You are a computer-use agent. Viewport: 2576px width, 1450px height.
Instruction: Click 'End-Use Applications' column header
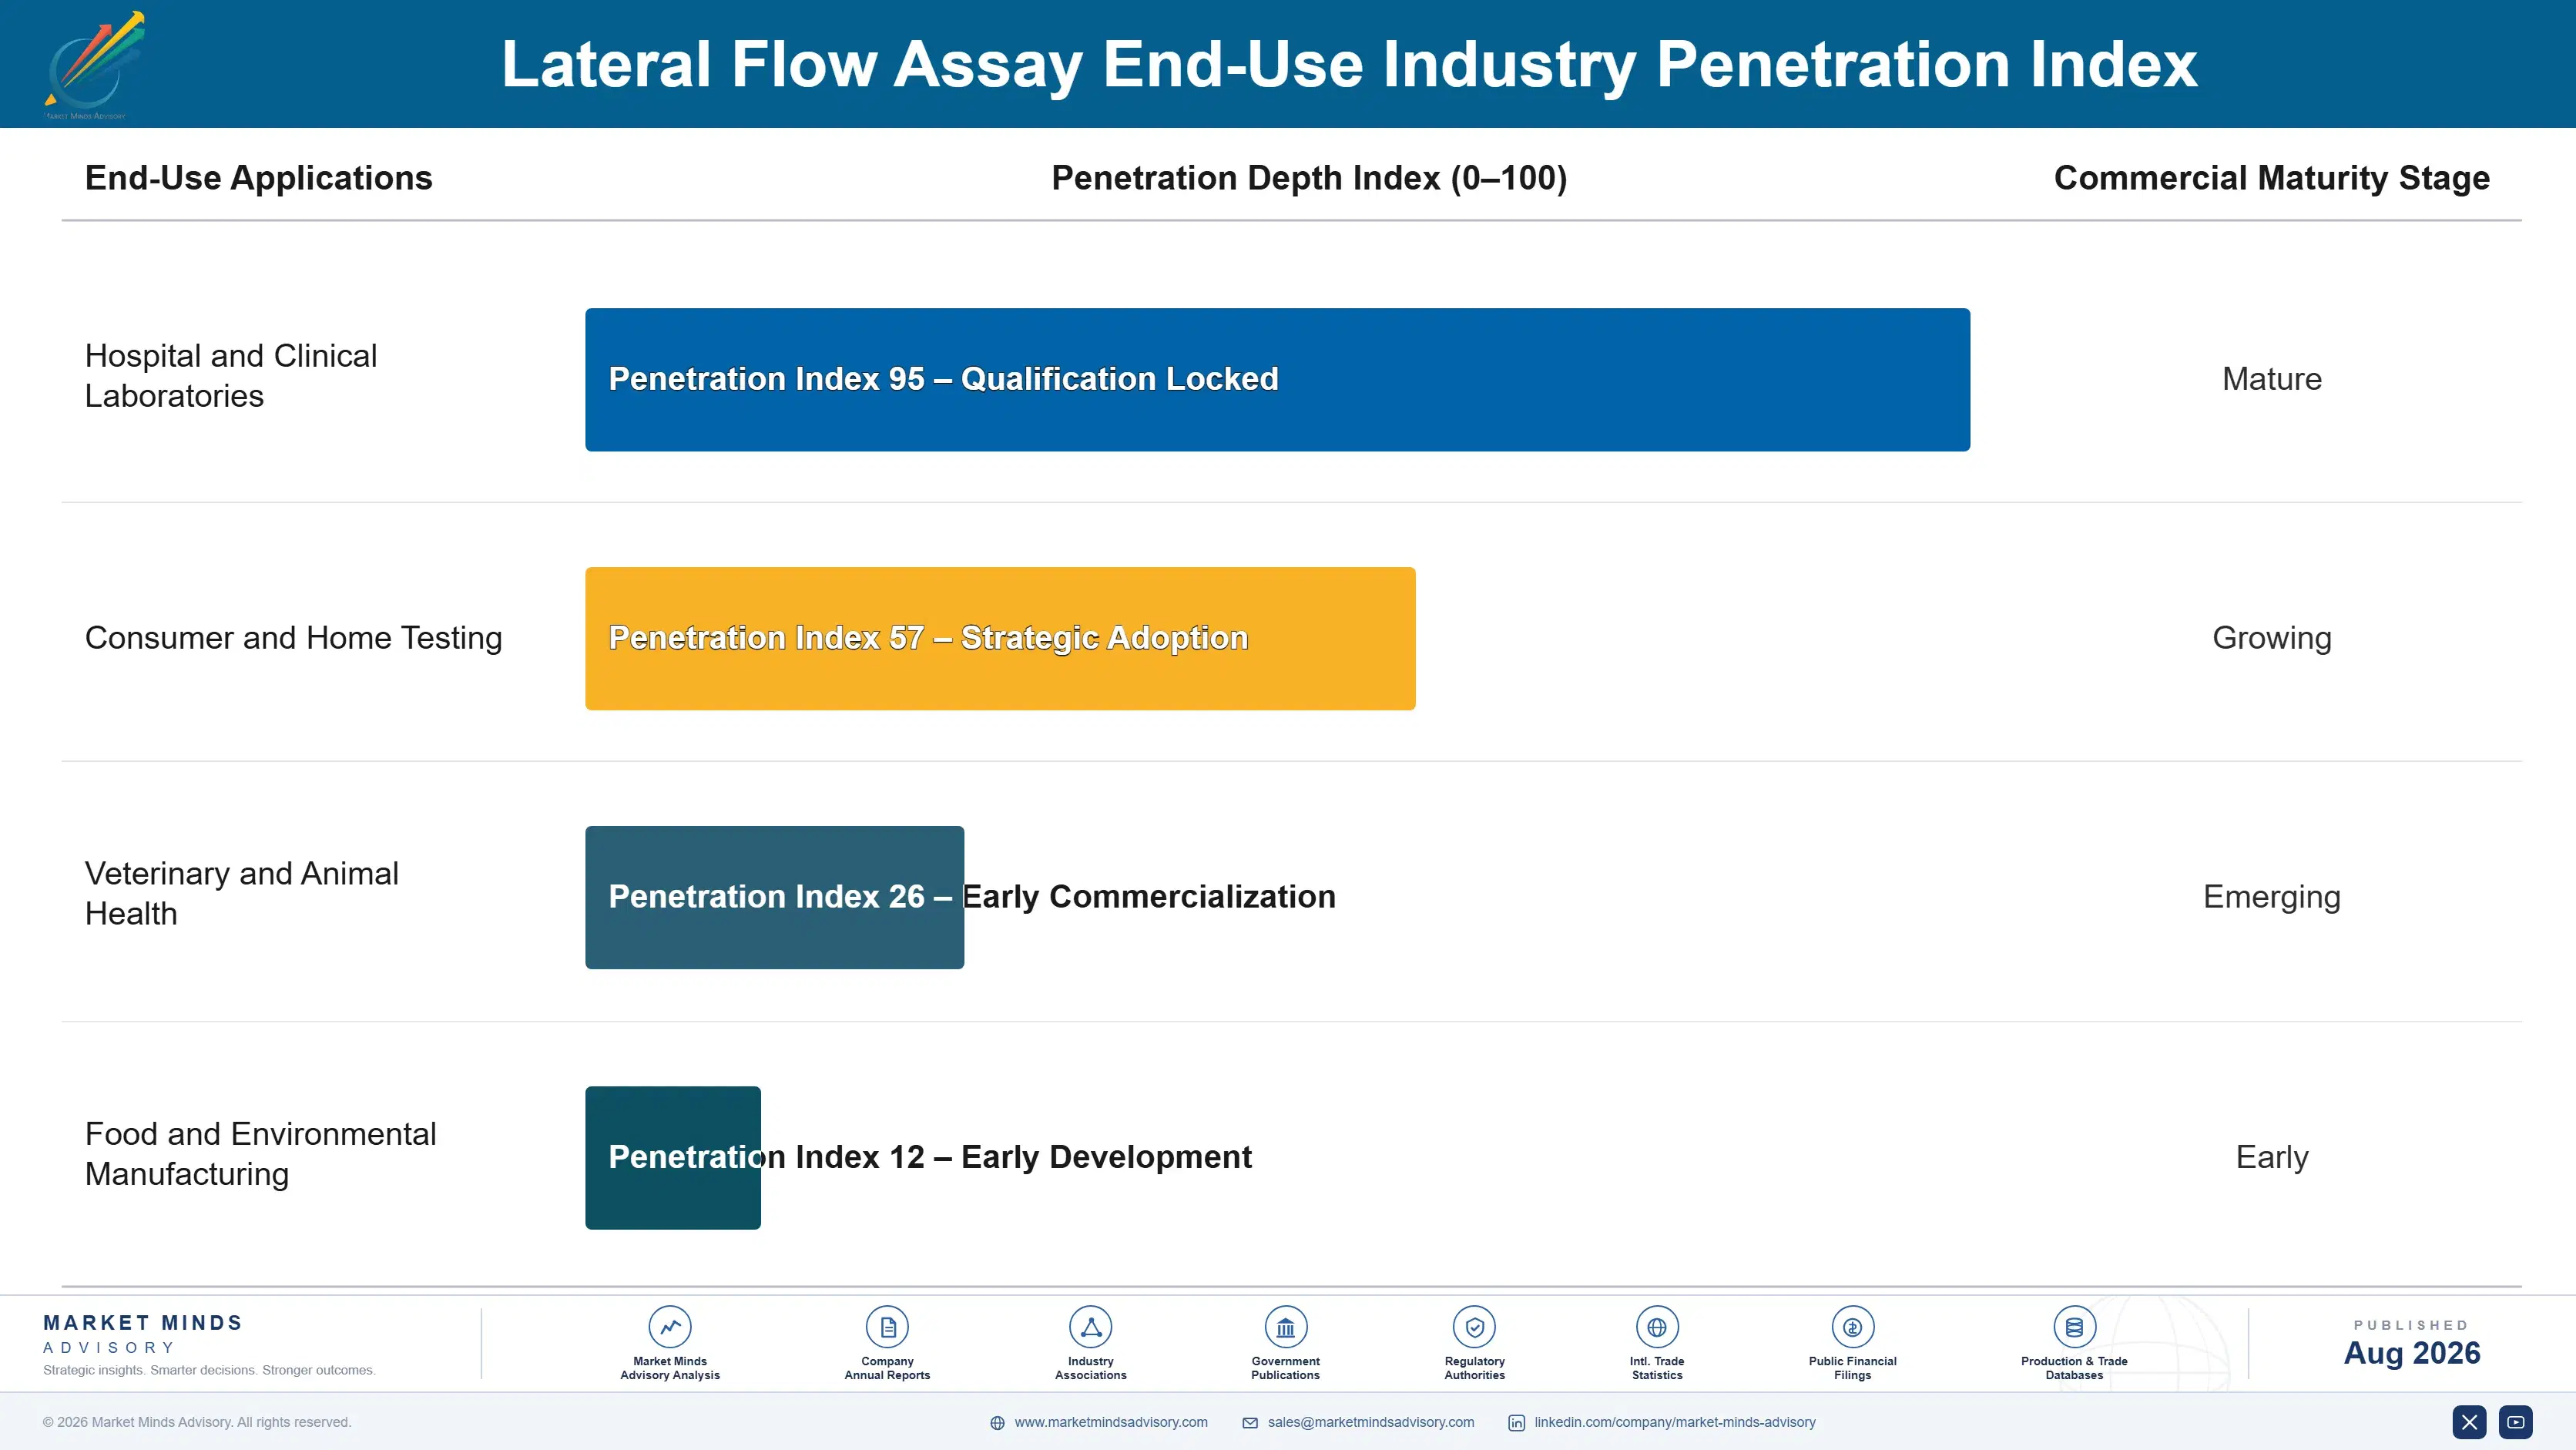[x=258, y=178]
